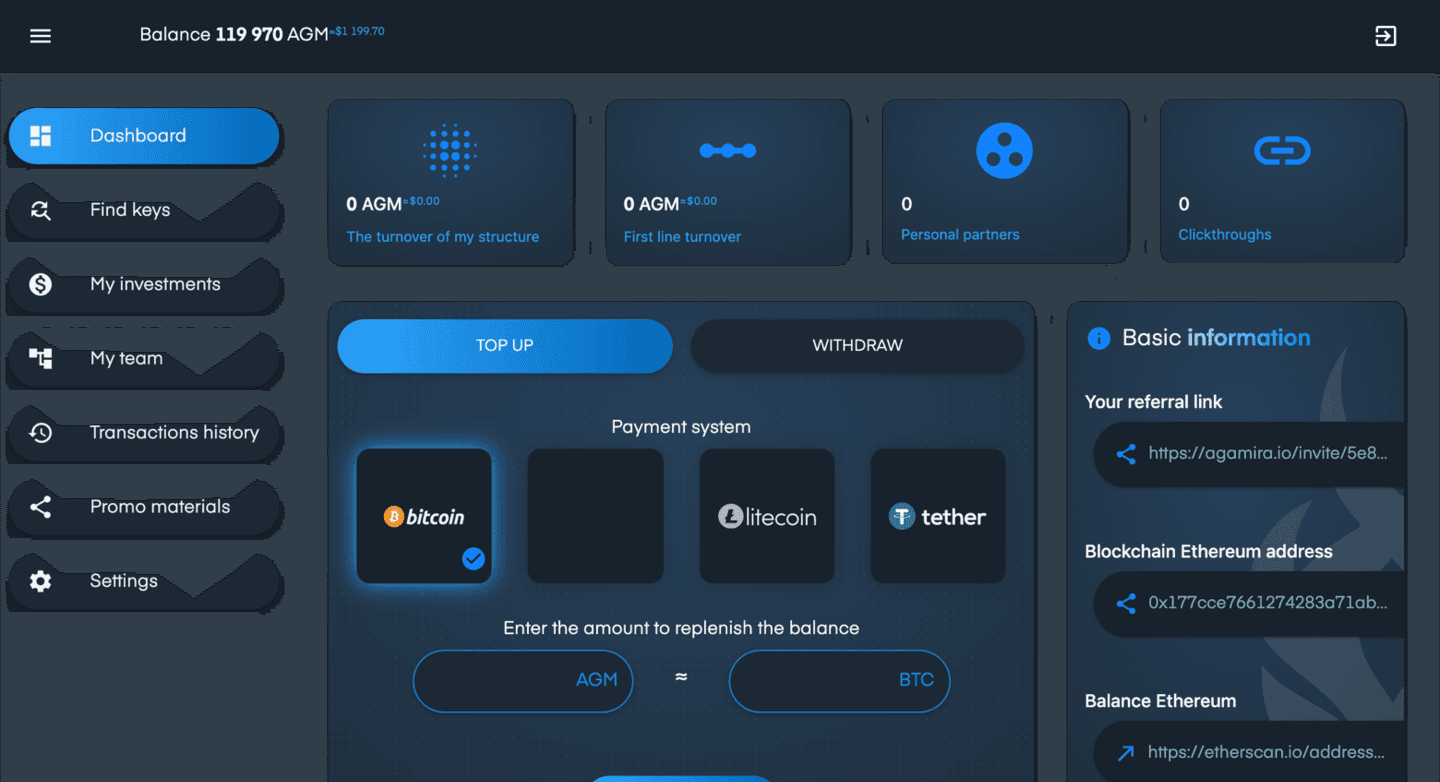The width and height of the screenshot is (1440, 782).
Task: Choose litecoin payment system
Action: coord(767,516)
